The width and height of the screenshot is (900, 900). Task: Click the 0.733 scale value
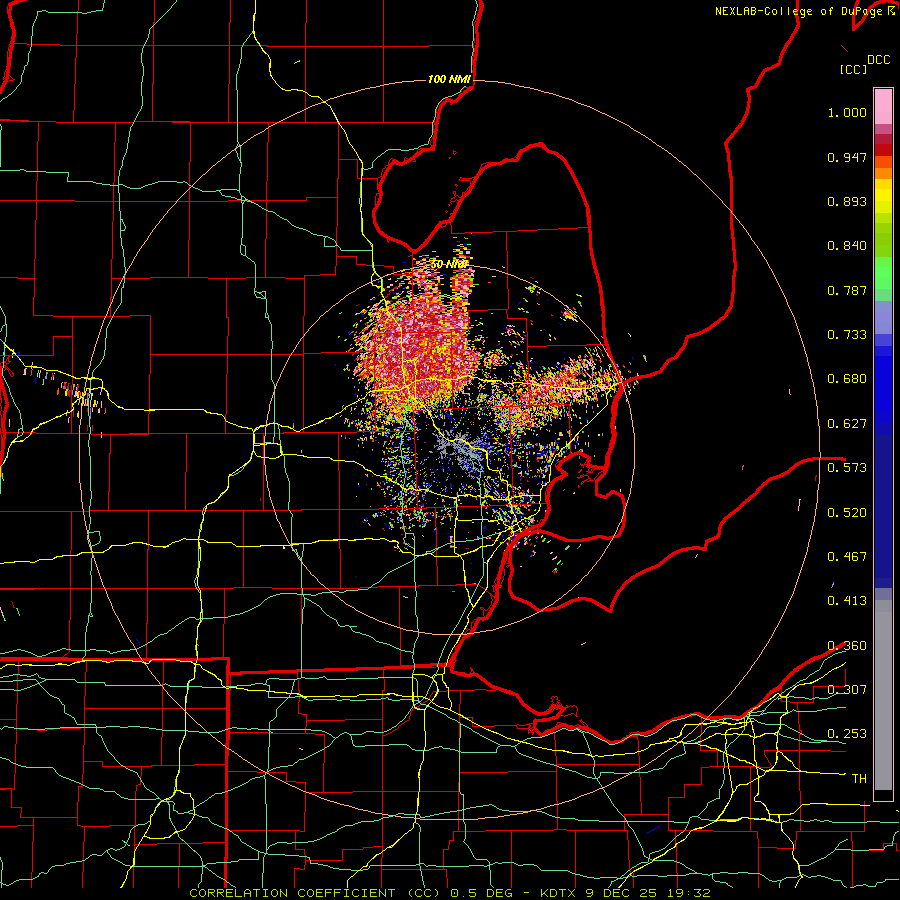847,335
